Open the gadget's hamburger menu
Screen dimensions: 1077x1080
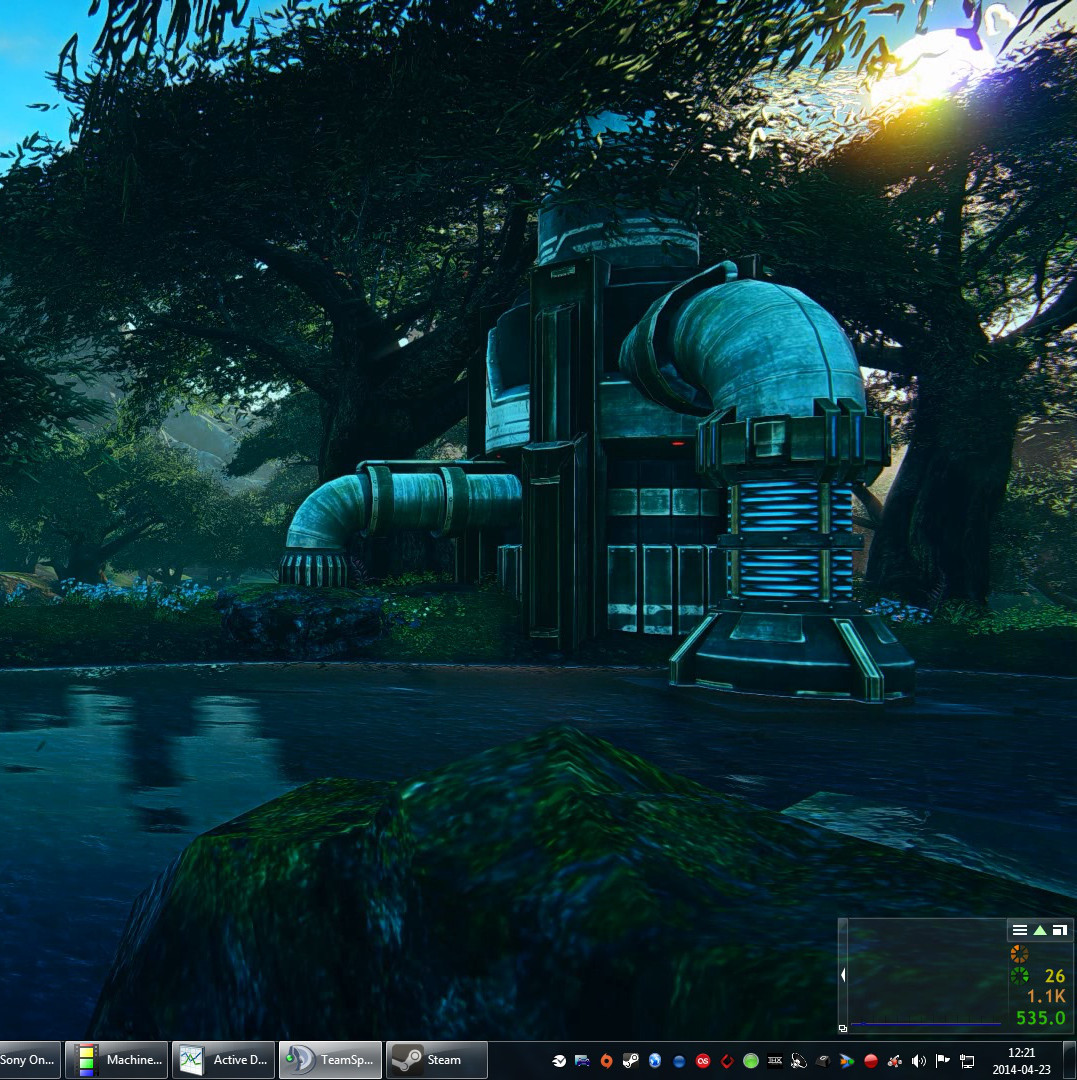point(1020,930)
